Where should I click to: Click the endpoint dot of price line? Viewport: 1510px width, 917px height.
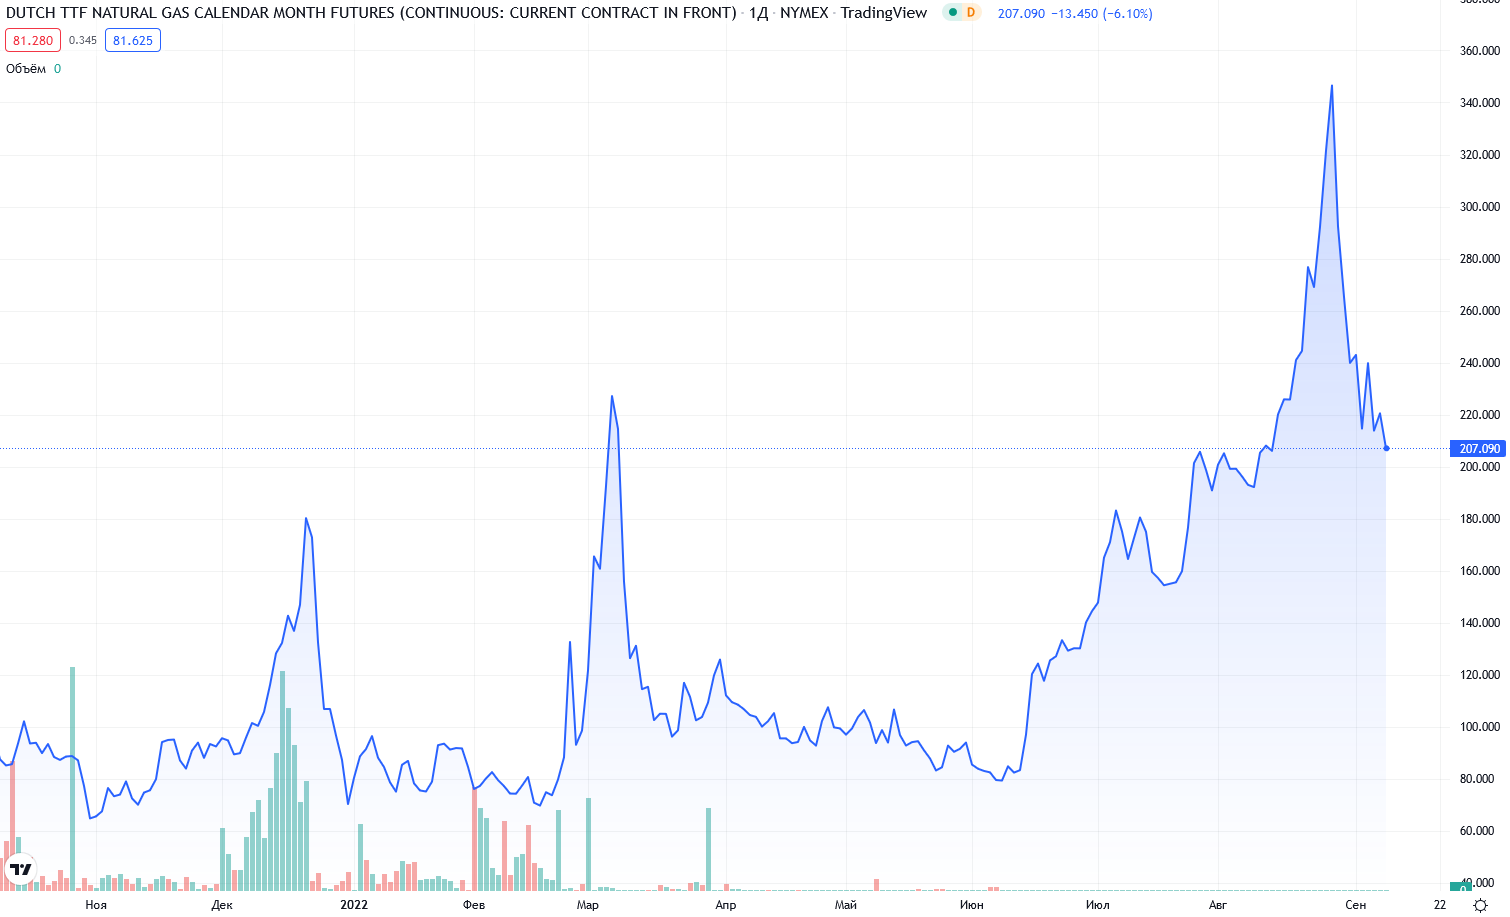click(1386, 448)
